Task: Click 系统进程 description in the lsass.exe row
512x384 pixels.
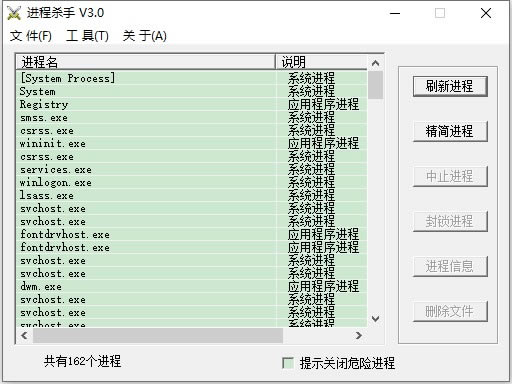Action: tap(311, 195)
